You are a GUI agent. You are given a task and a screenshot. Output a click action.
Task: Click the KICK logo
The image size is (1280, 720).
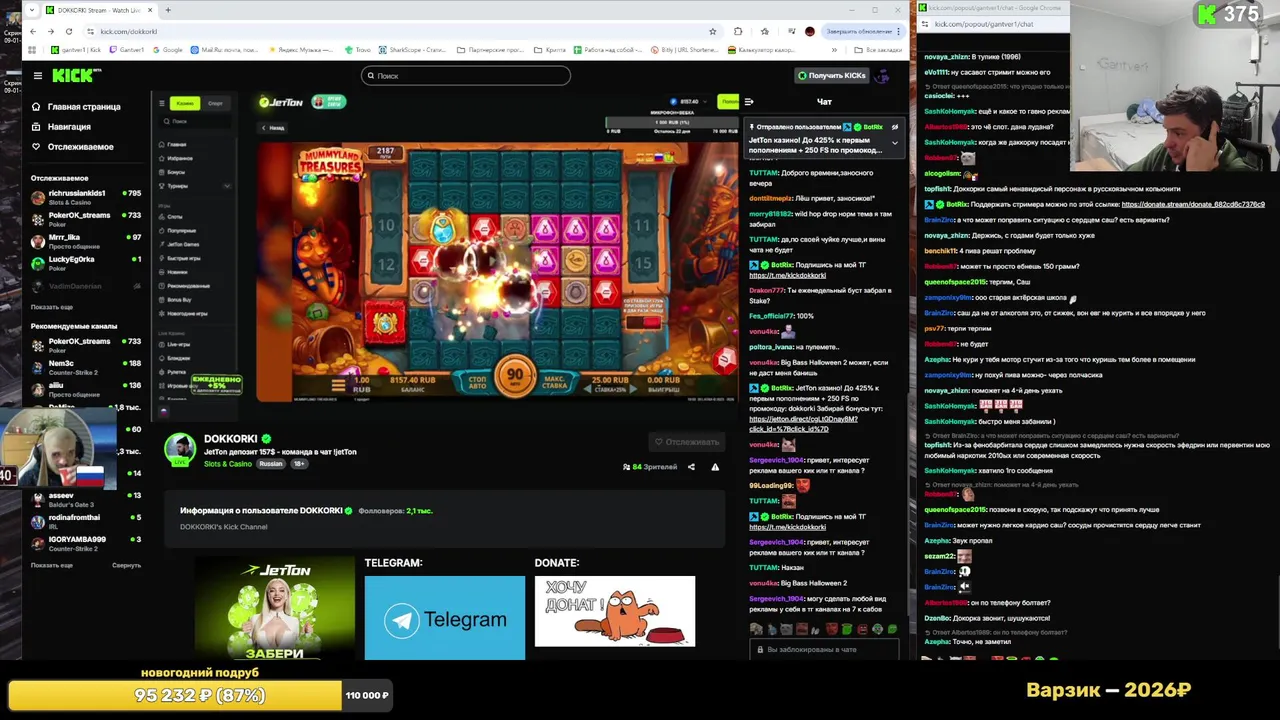coord(76,75)
